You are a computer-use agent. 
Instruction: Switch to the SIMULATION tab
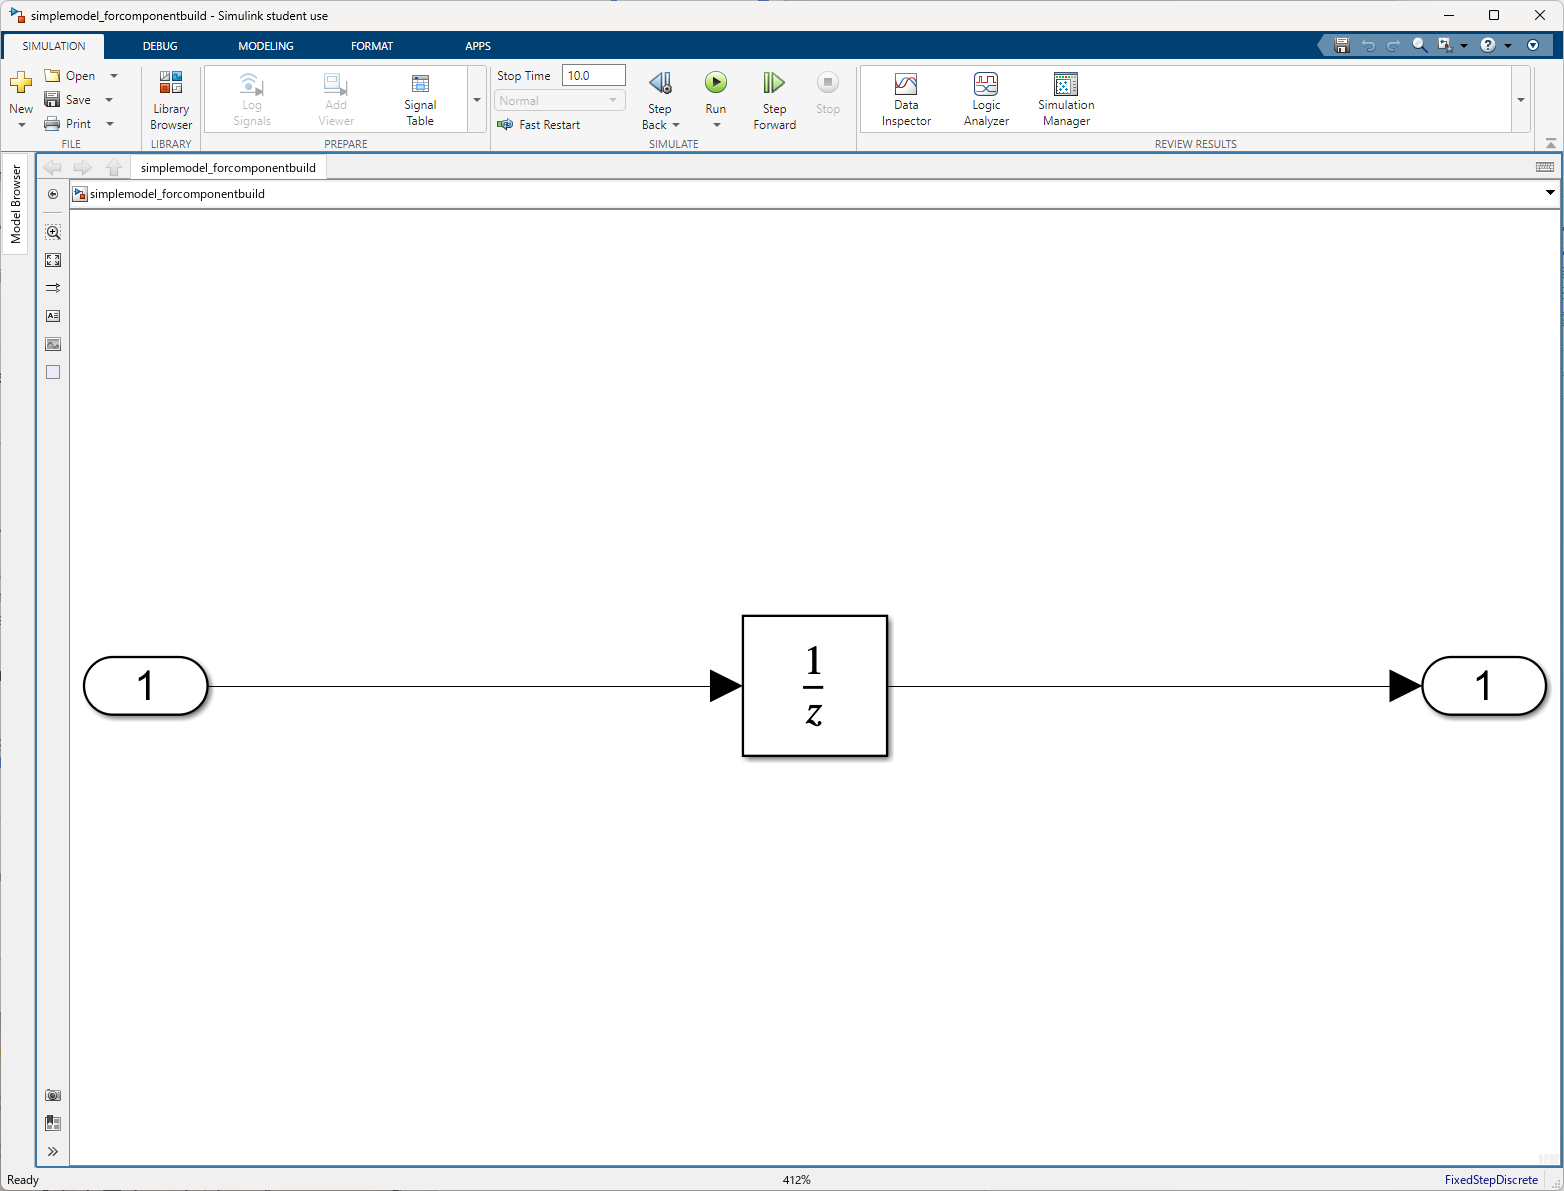click(54, 46)
